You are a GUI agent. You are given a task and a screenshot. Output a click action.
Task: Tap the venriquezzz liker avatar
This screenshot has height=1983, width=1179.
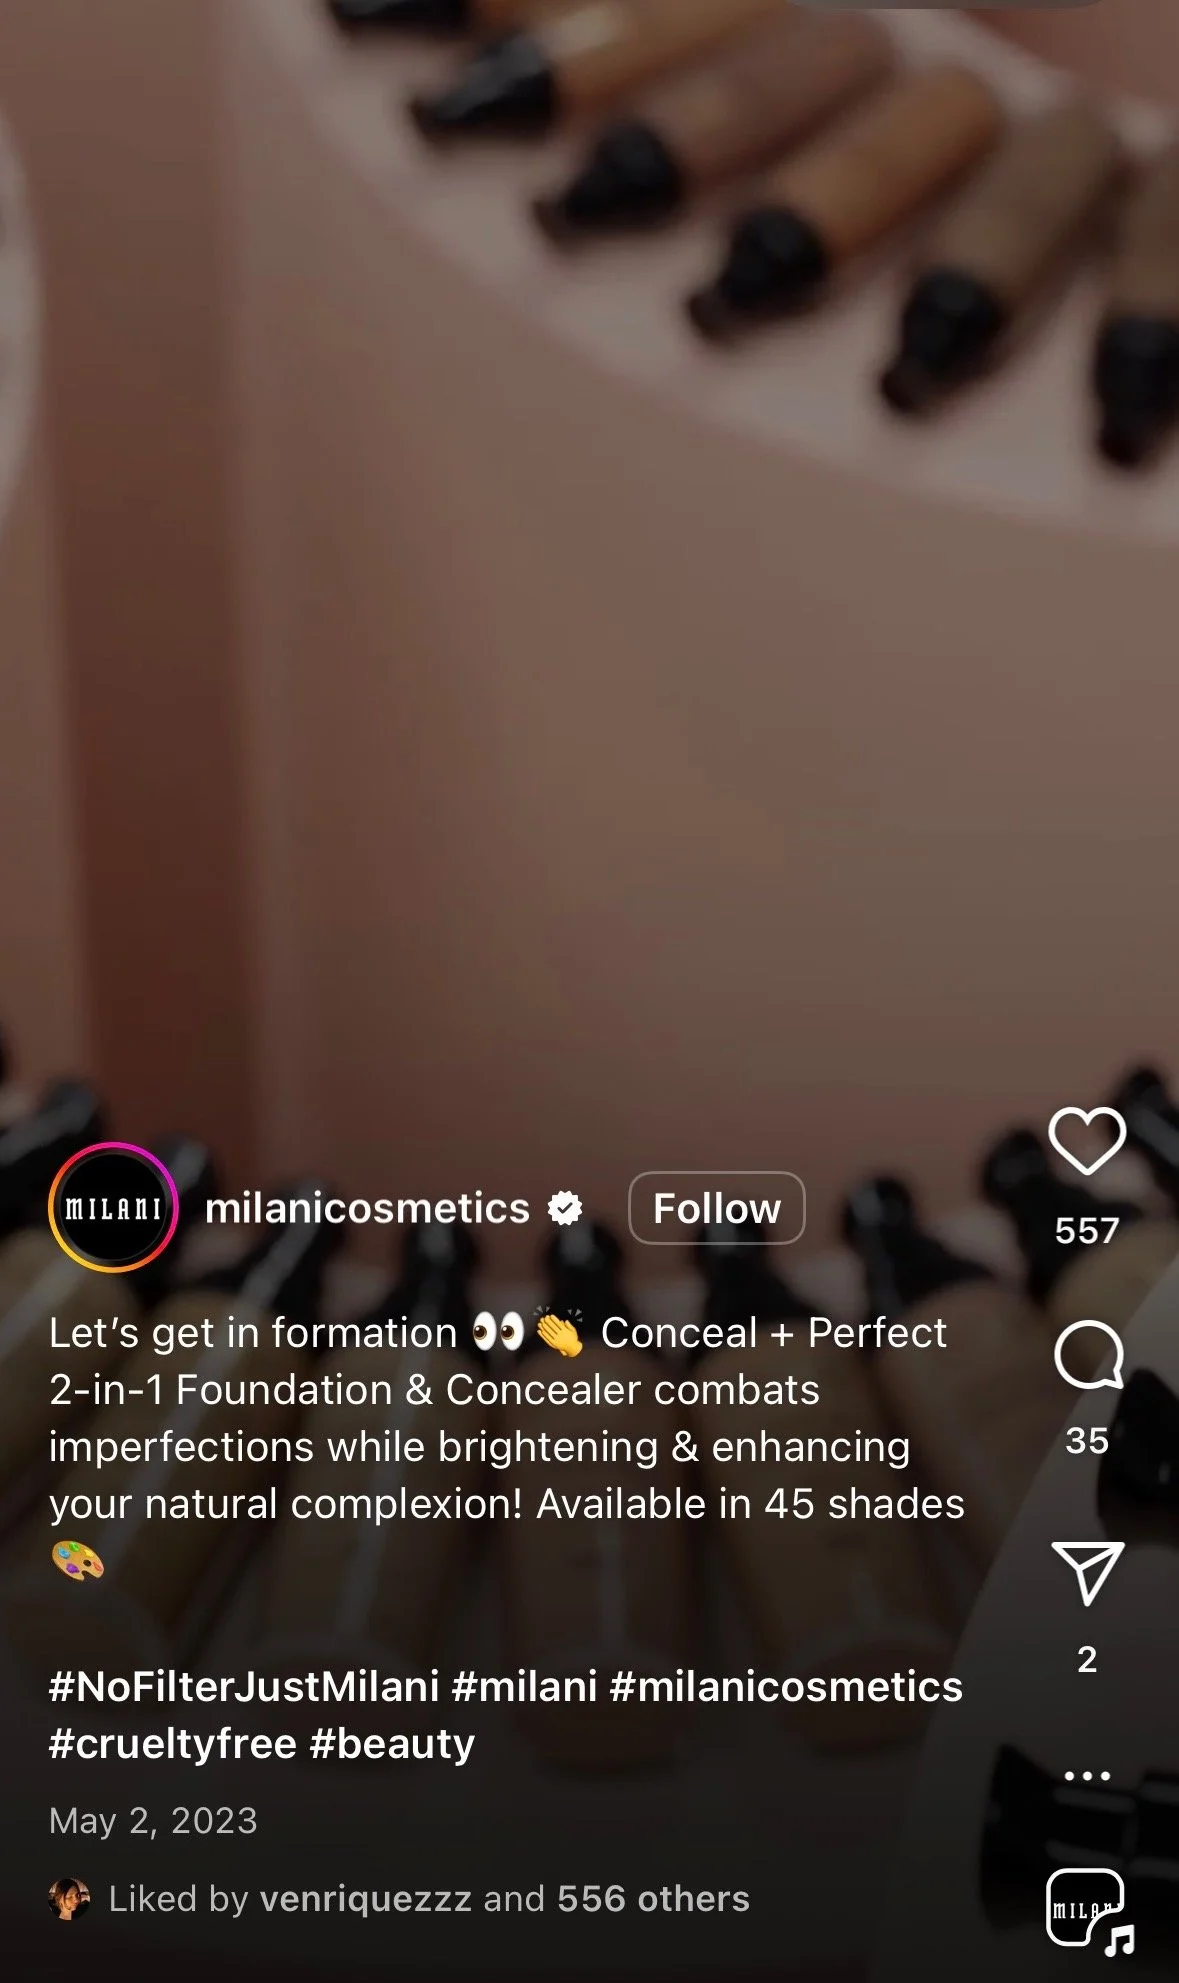[69, 1898]
